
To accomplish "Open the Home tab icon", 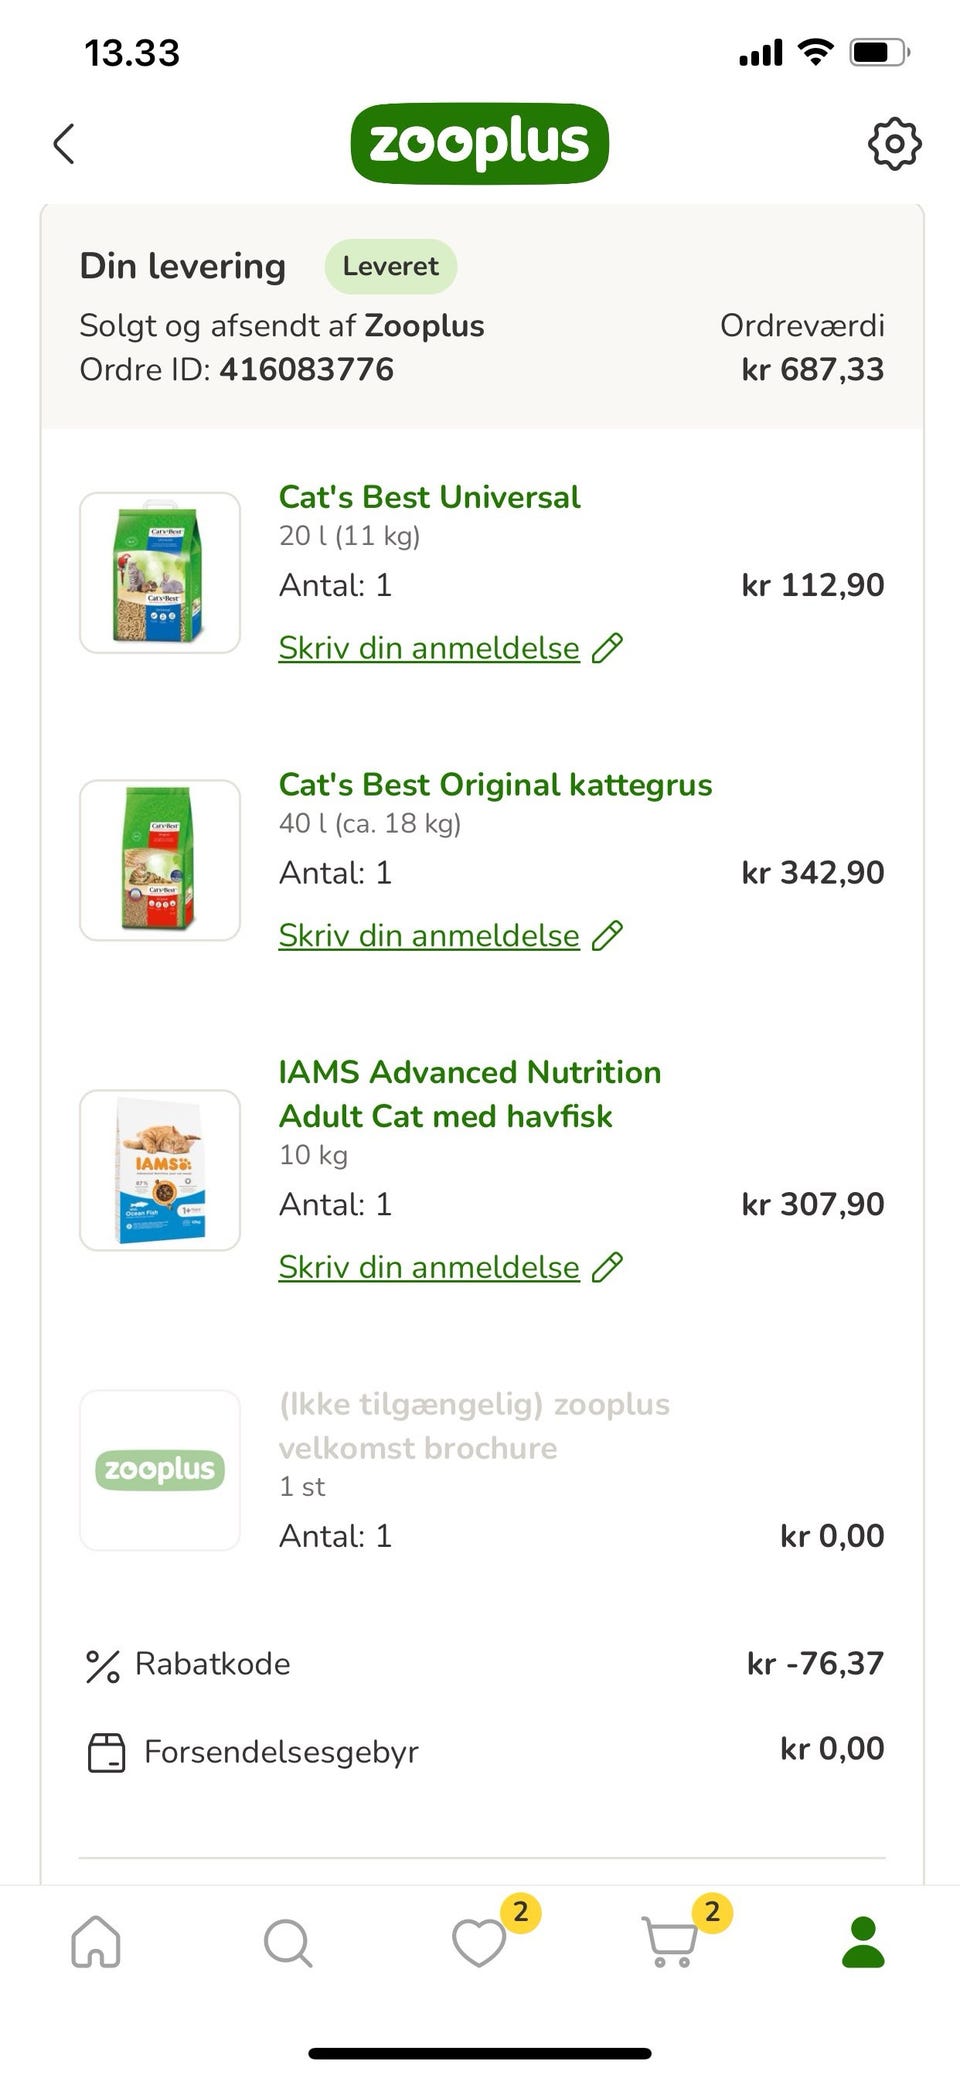I will [x=96, y=1942].
